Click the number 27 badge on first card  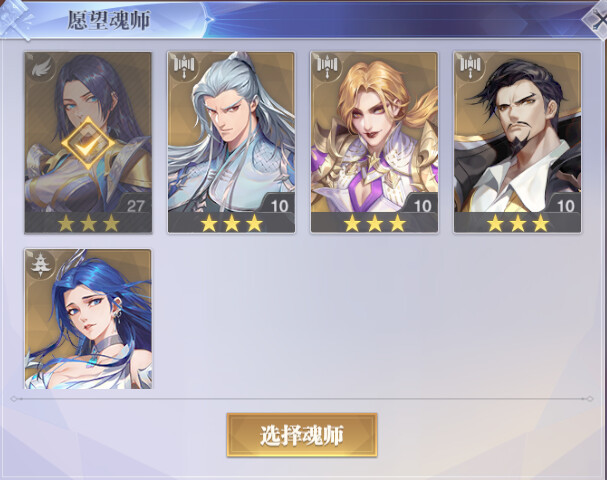[x=135, y=206]
